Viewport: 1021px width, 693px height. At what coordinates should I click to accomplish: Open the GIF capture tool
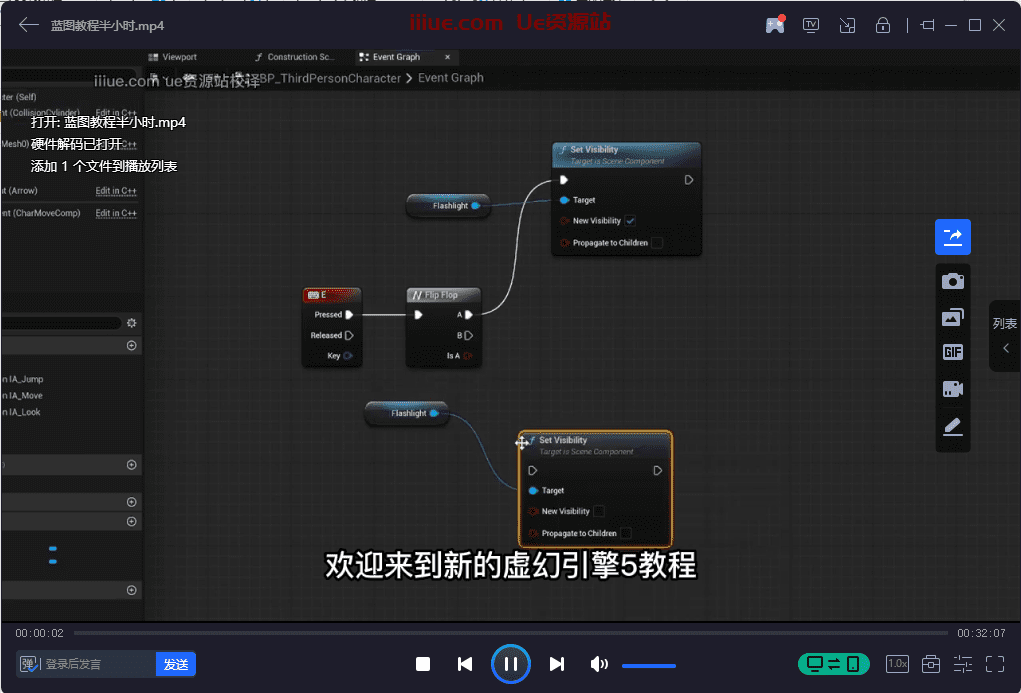tap(952, 353)
